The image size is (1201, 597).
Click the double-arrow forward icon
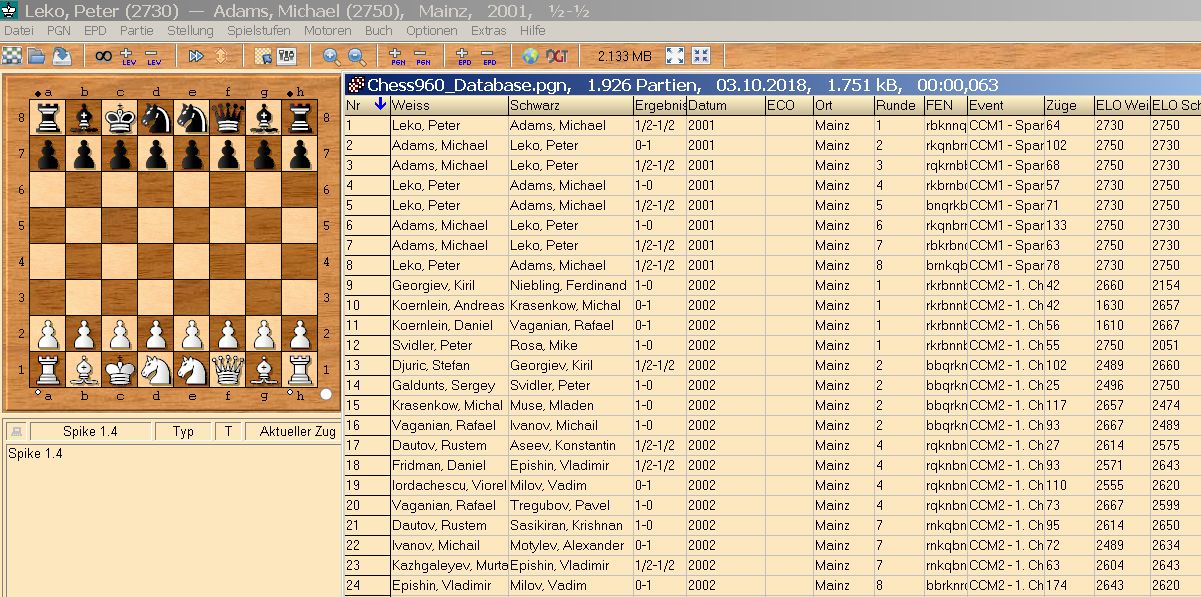196,56
